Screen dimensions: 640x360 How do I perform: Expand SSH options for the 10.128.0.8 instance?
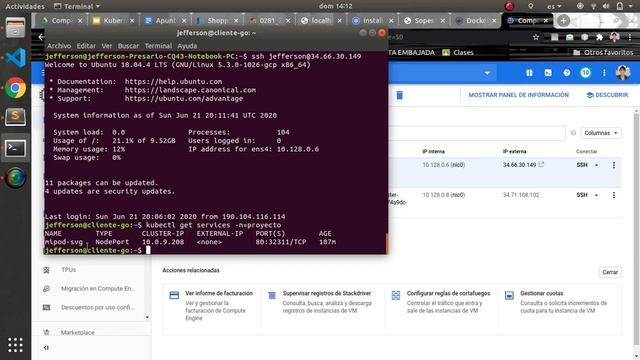596,195
